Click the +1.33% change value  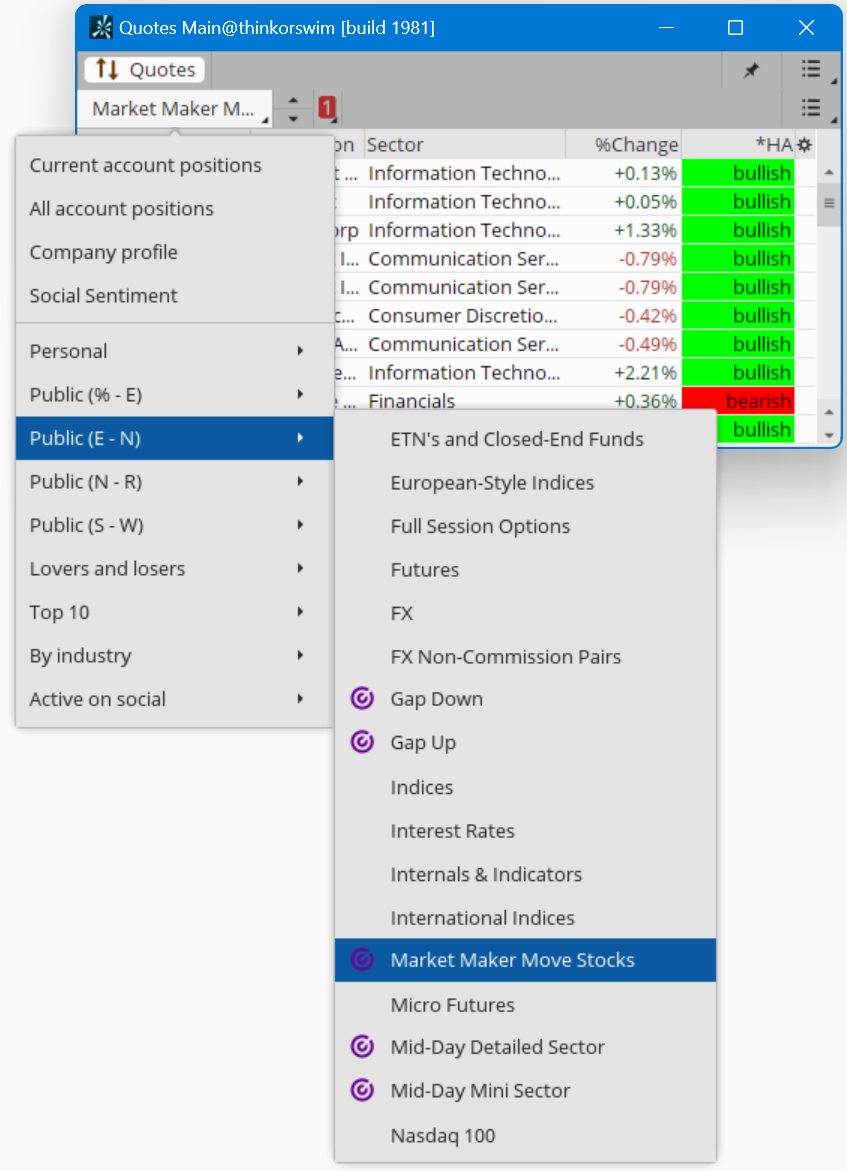point(645,230)
